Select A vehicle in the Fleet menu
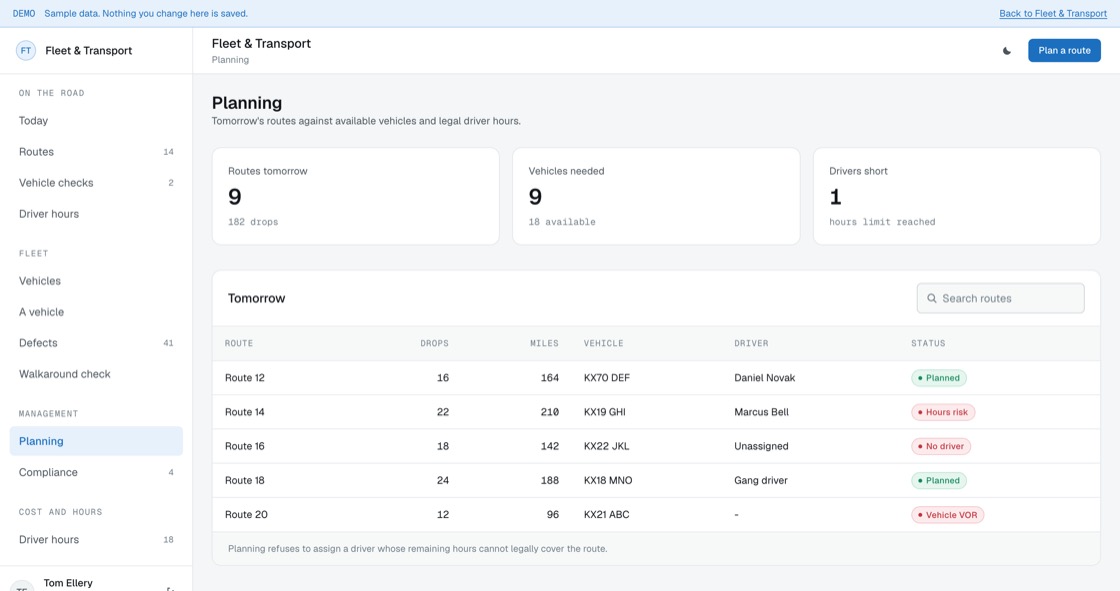The width and height of the screenshot is (1120, 591). (96, 312)
